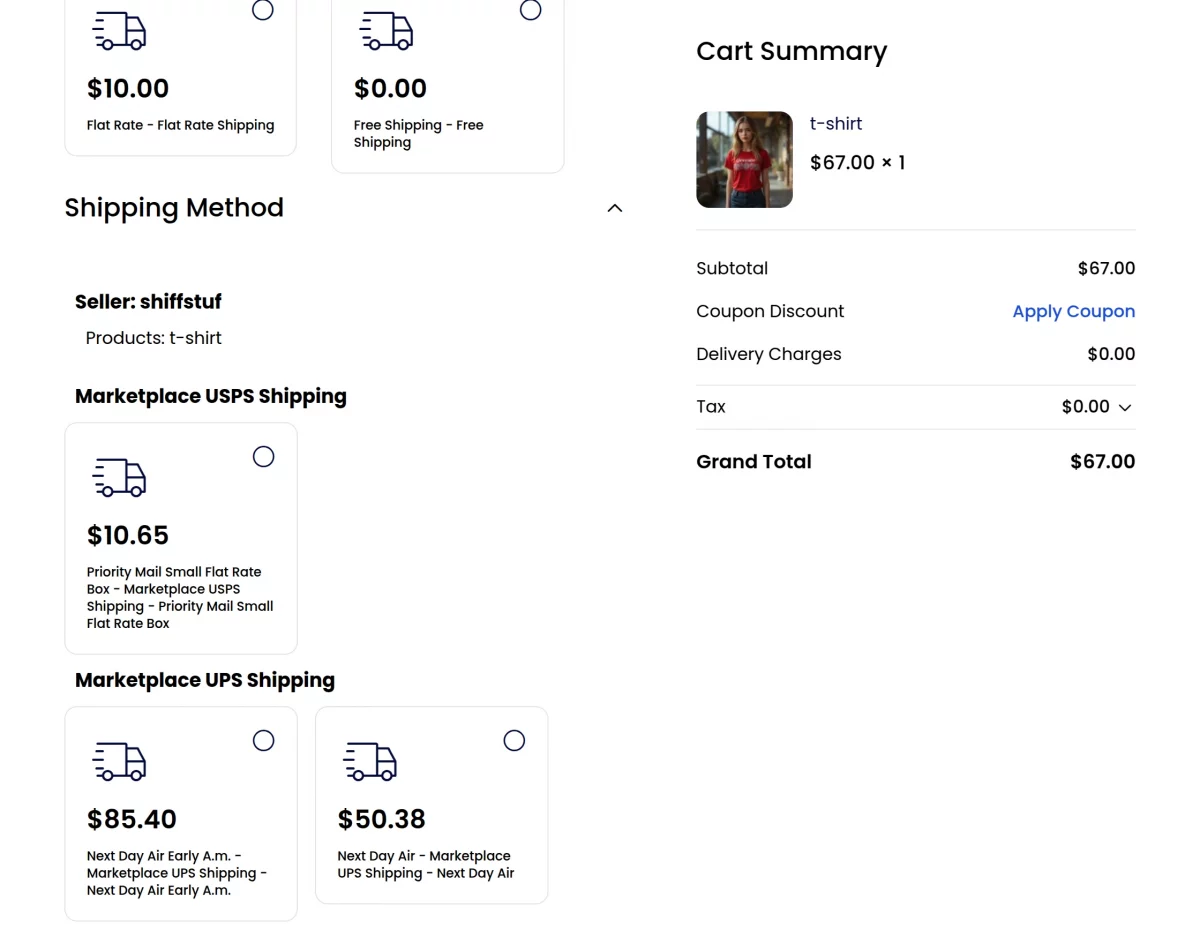
Task: Expand the Tax breakdown chevron
Action: click(1124, 407)
